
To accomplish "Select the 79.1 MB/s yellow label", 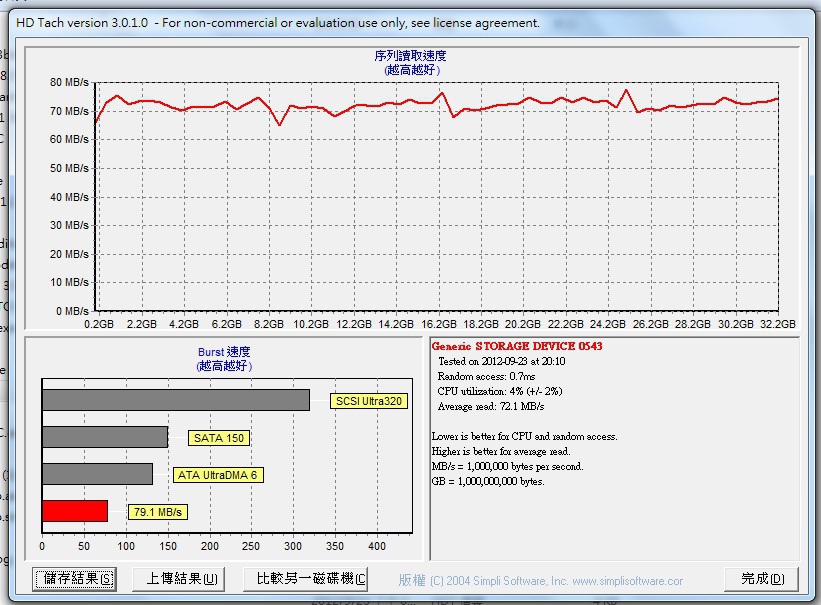I will point(158,512).
